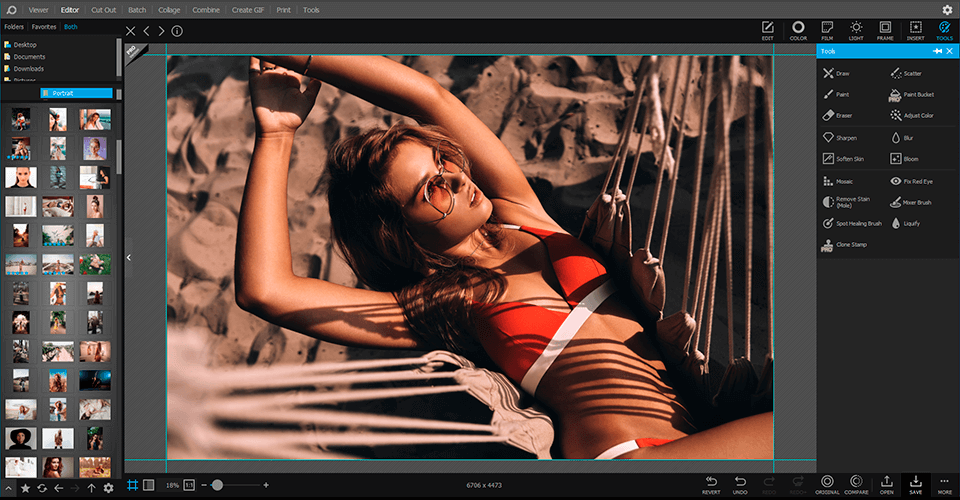Open the Light adjustments panel
Viewport: 960px width, 500px height.
[856, 30]
